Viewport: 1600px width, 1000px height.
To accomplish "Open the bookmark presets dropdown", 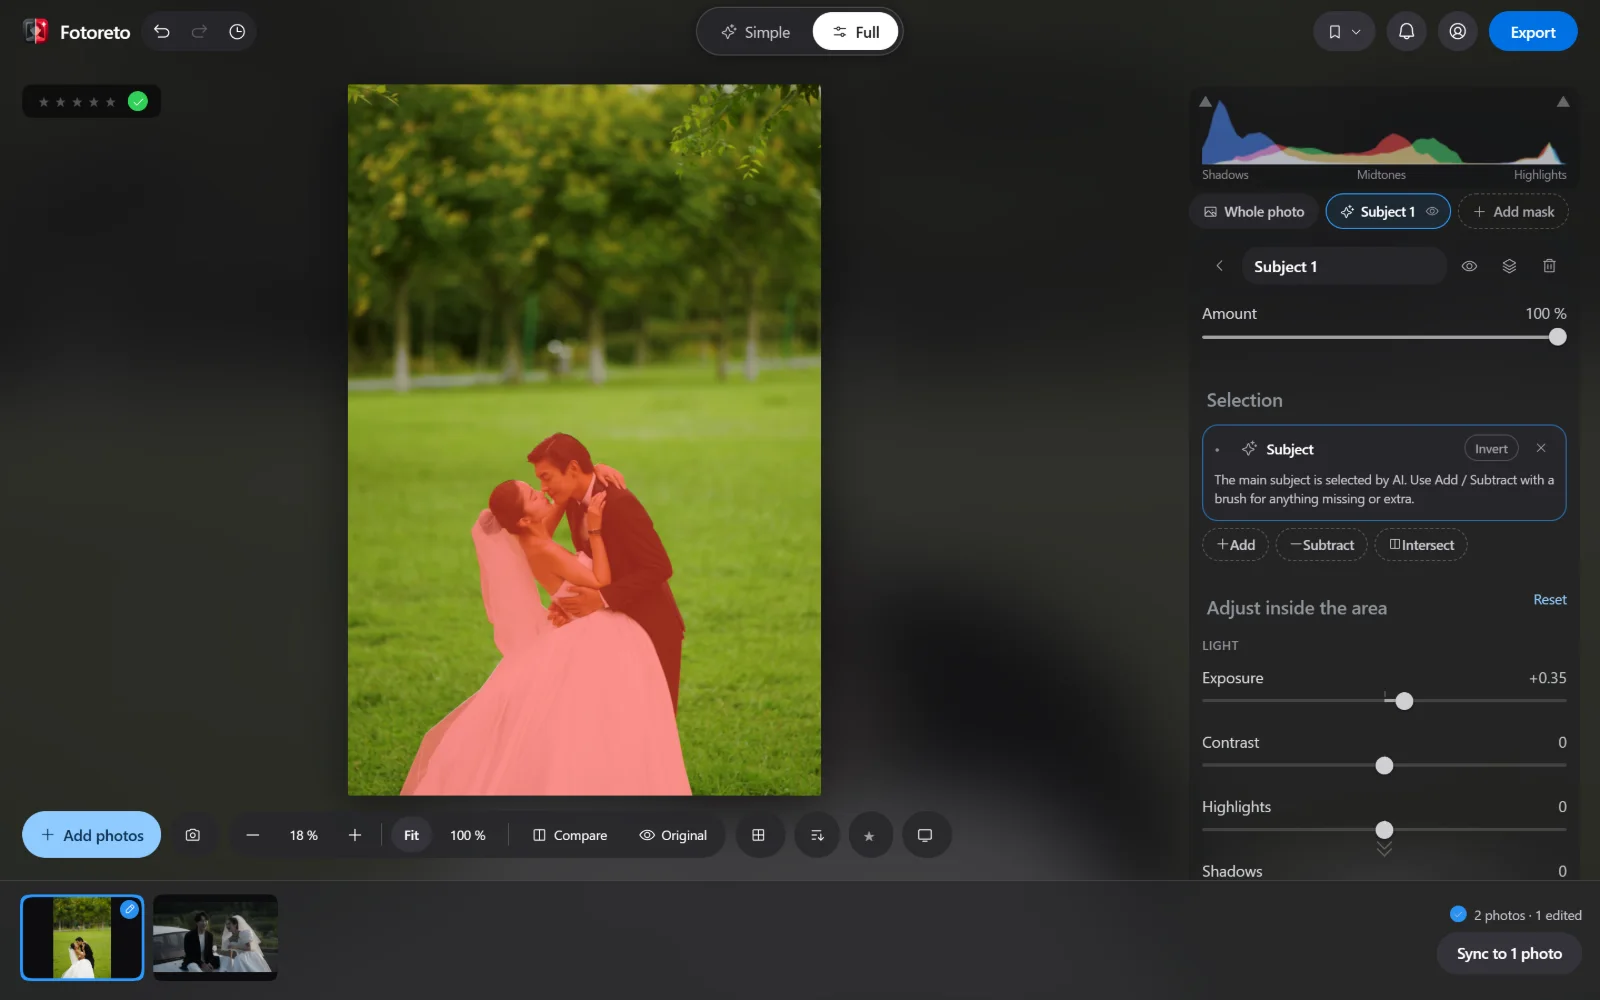I will pyautogui.click(x=1344, y=32).
